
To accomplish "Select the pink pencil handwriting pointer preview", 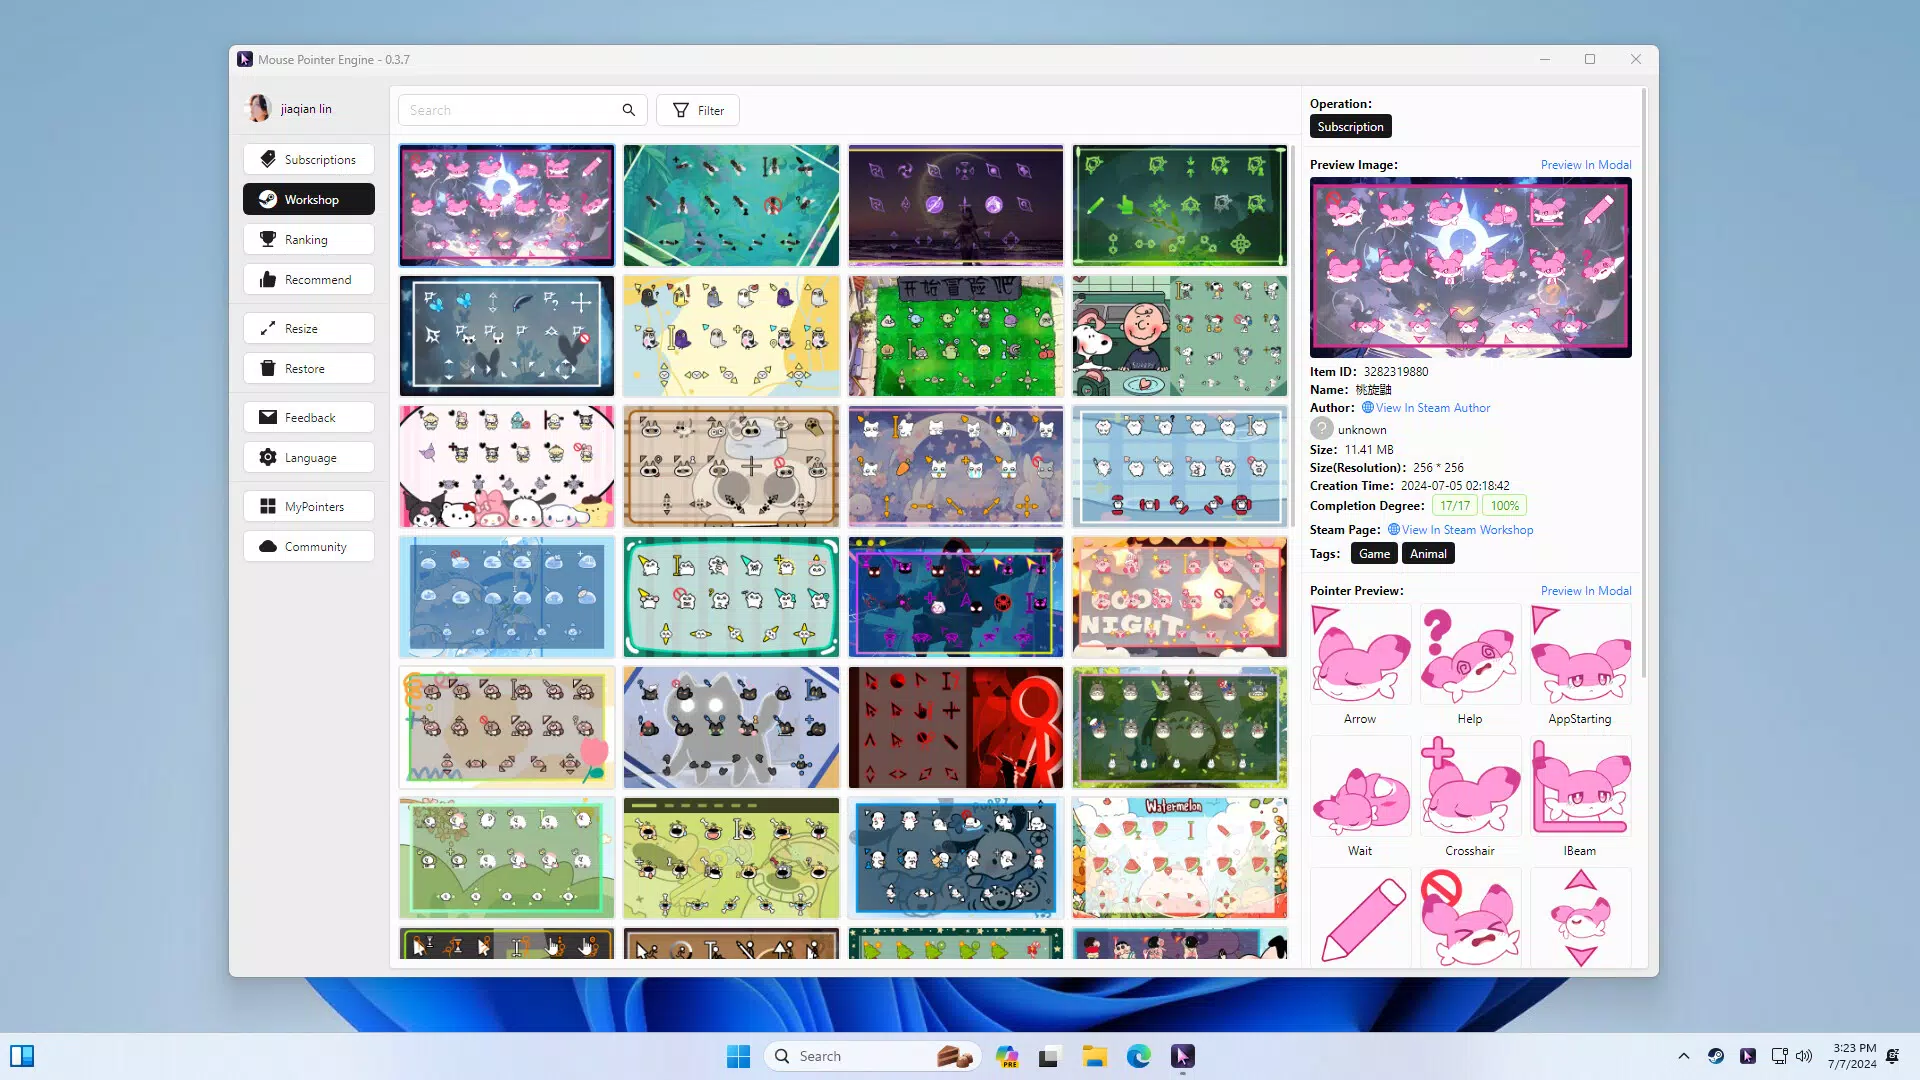I will click(1360, 918).
